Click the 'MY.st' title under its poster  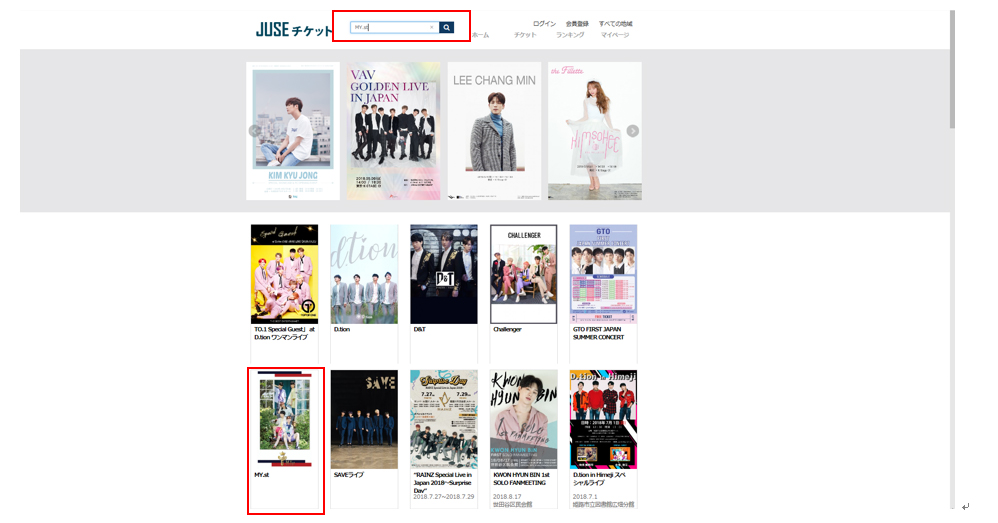point(262,475)
